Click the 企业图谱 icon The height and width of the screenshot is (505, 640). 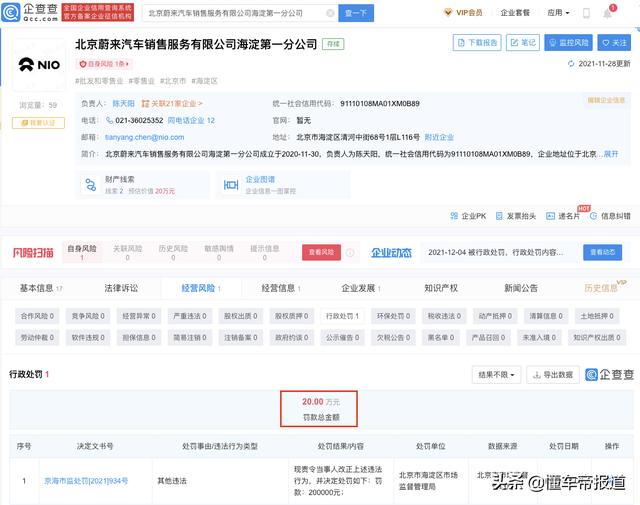point(231,185)
